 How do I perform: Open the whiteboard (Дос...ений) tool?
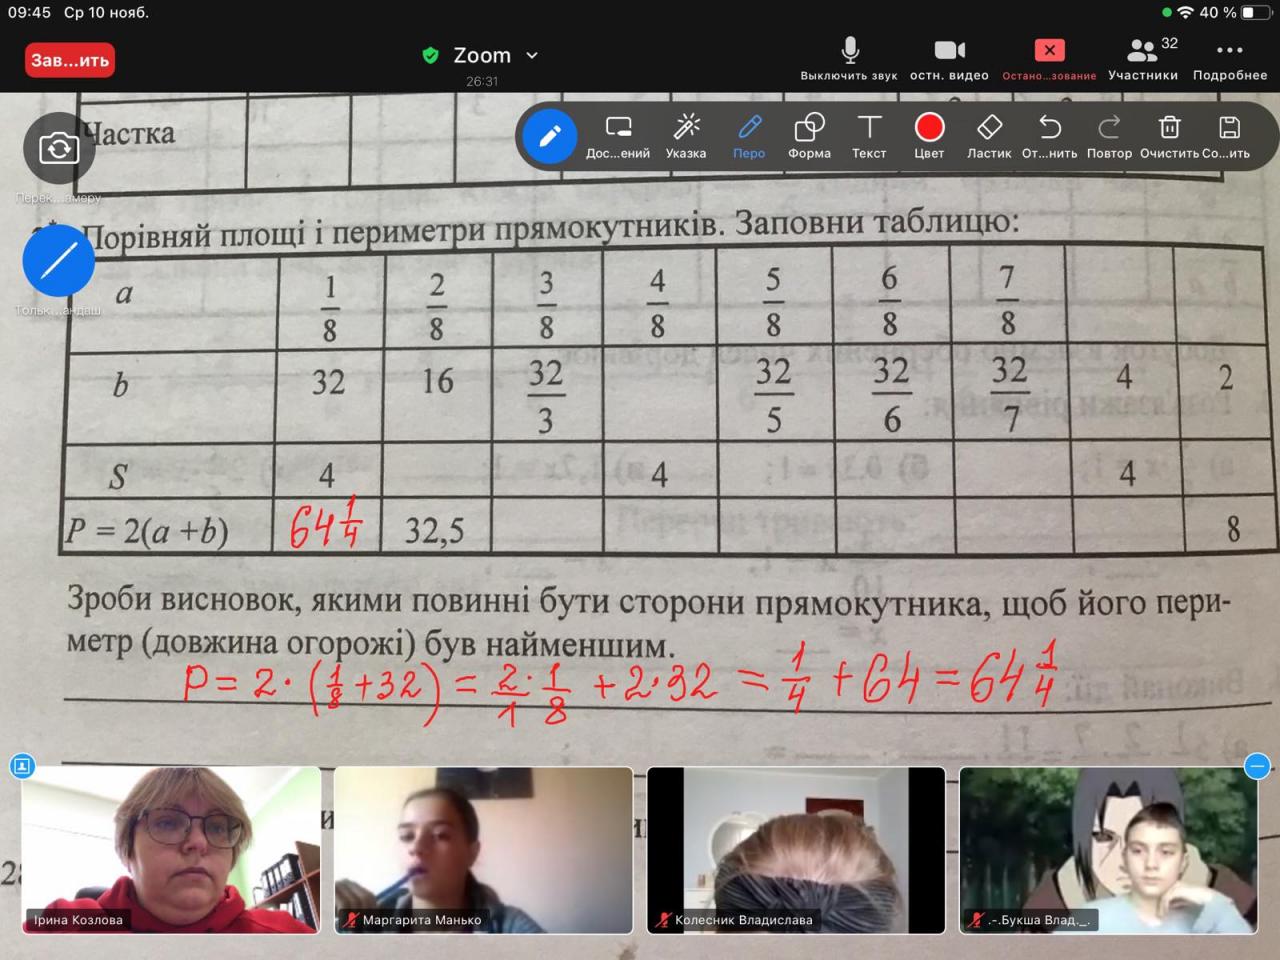point(618,134)
